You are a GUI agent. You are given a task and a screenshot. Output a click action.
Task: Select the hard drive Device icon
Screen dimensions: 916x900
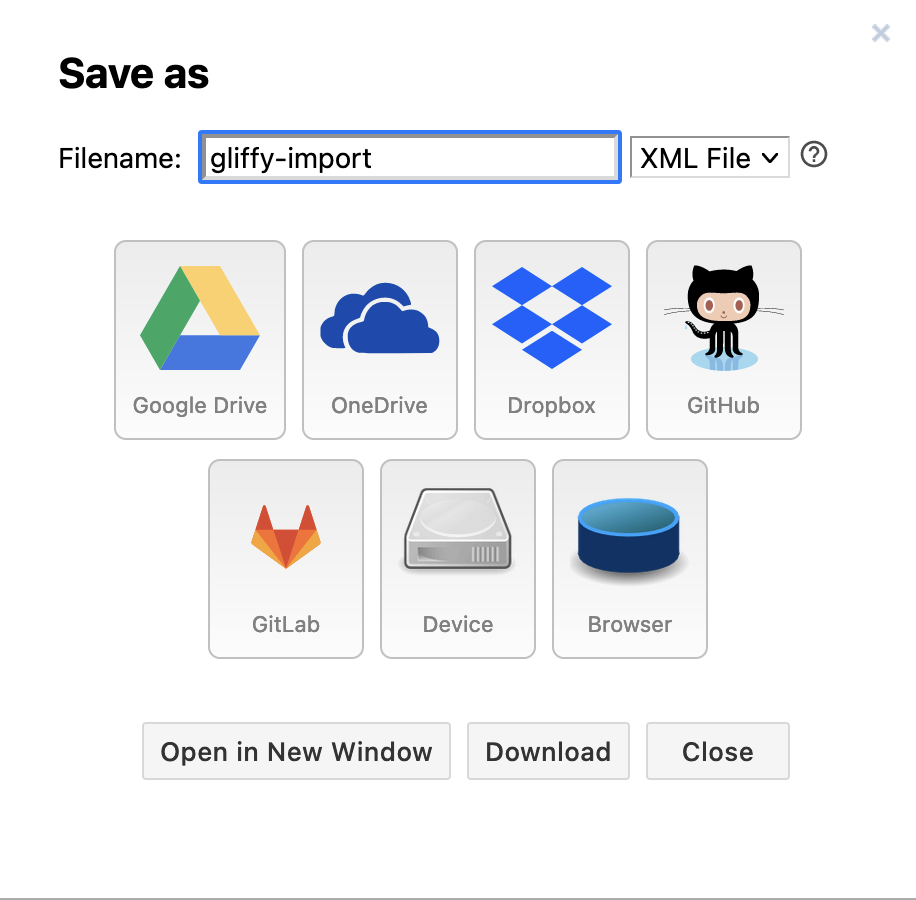[x=457, y=530]
